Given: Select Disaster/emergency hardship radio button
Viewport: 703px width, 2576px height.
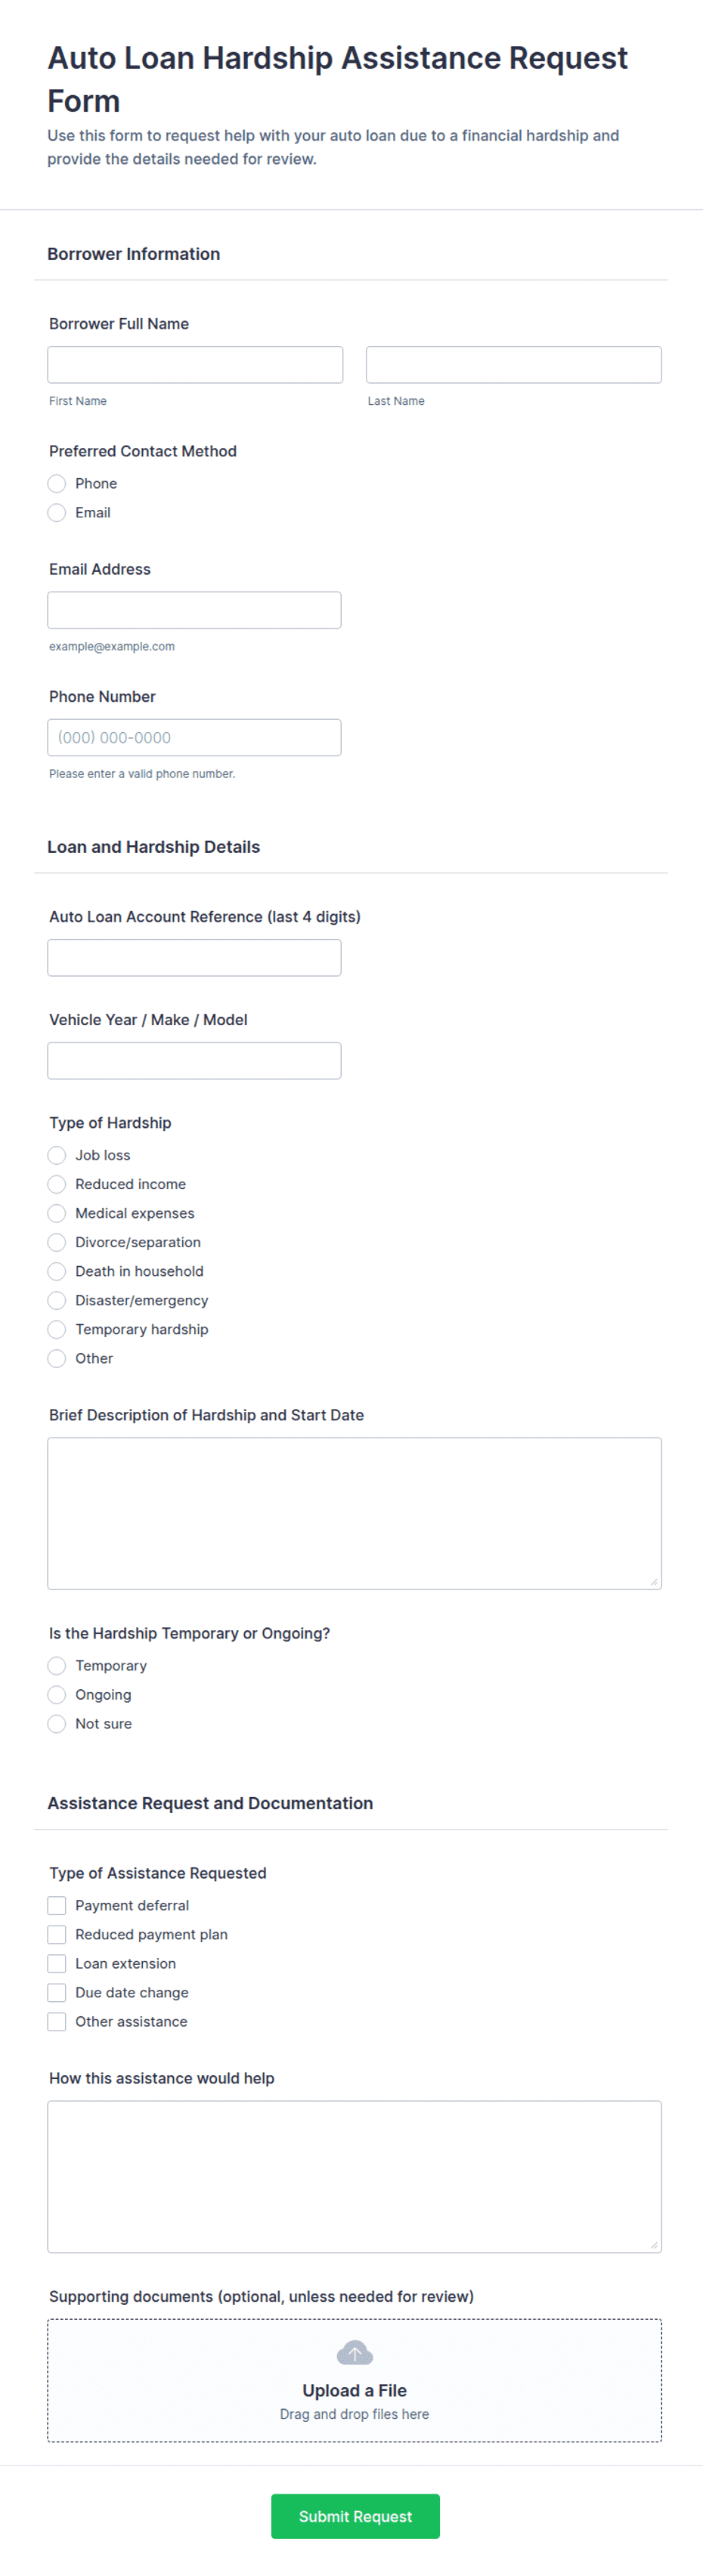Looking at the screenshot, I should (x=57, y=1300).
